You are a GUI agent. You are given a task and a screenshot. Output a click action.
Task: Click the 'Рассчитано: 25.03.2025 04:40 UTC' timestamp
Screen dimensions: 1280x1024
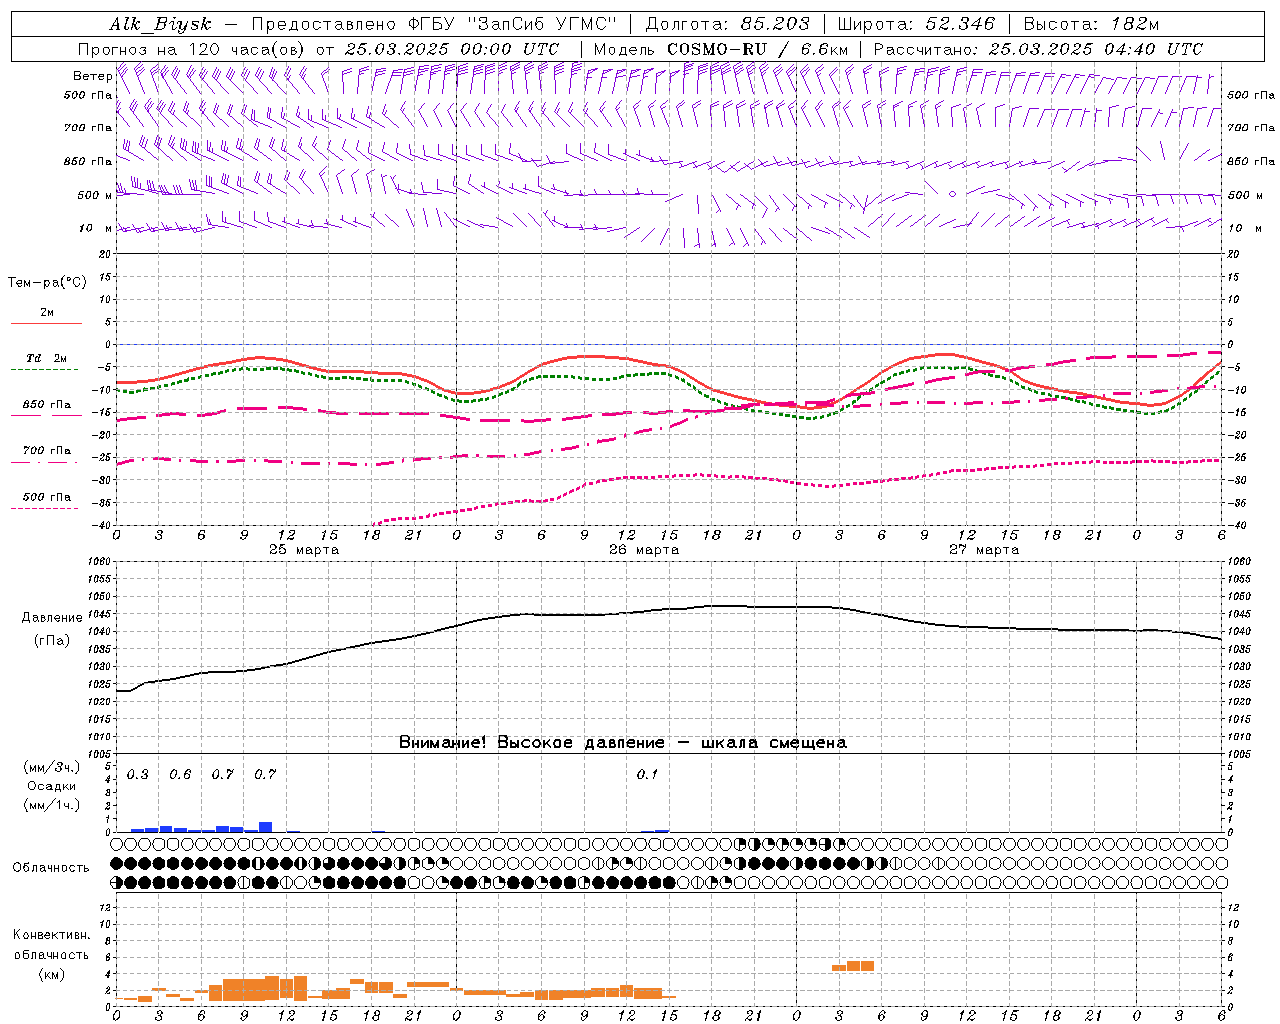[x=1038, y=49]
